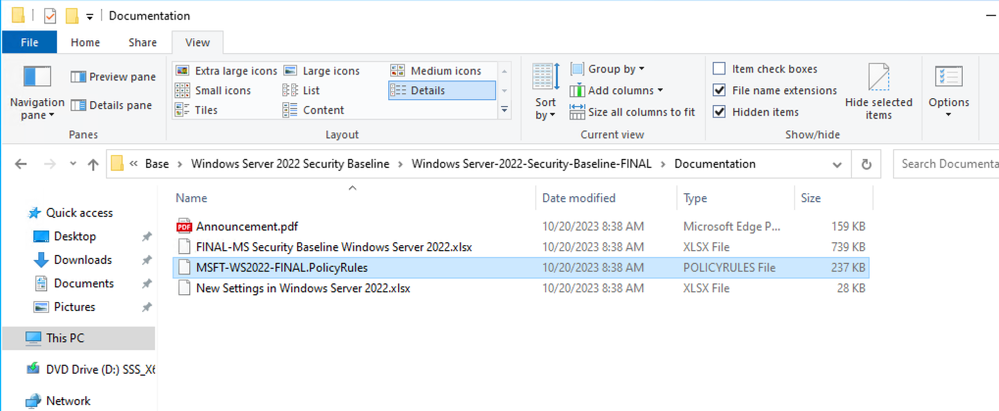
Task: Click the Navigation pane icon
Action: pos(37,77)
